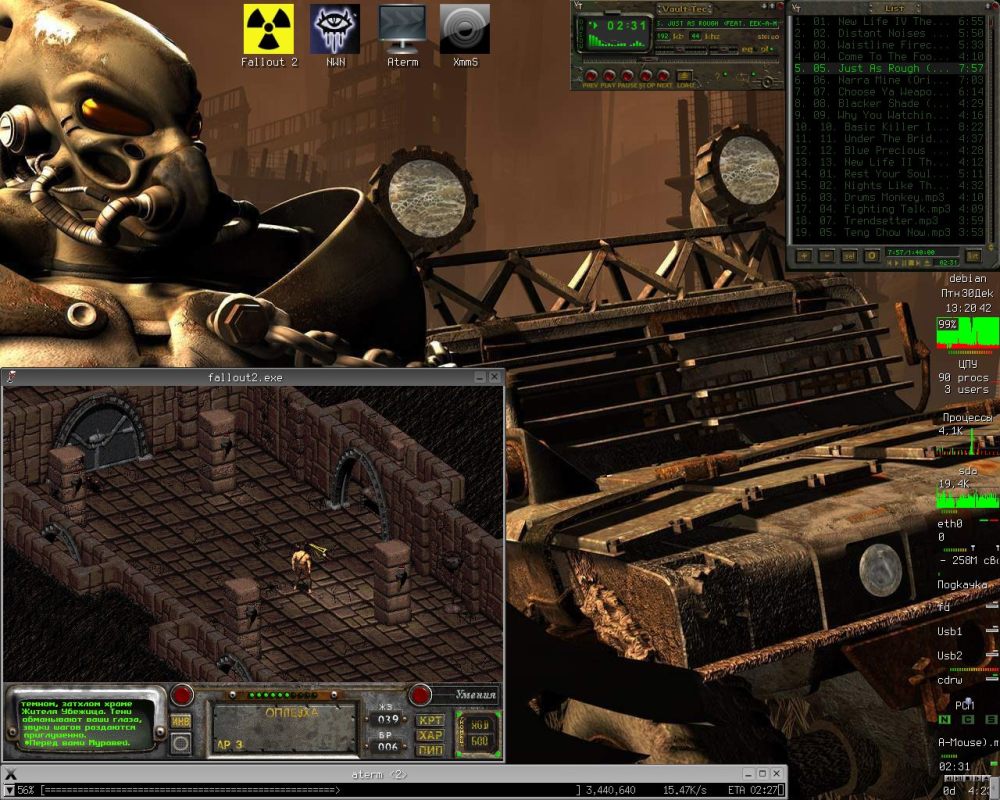Click the green N button in gkrellm
Image resolution: width=1000 pixels, height=800 pixels.
tap(945, 720)
